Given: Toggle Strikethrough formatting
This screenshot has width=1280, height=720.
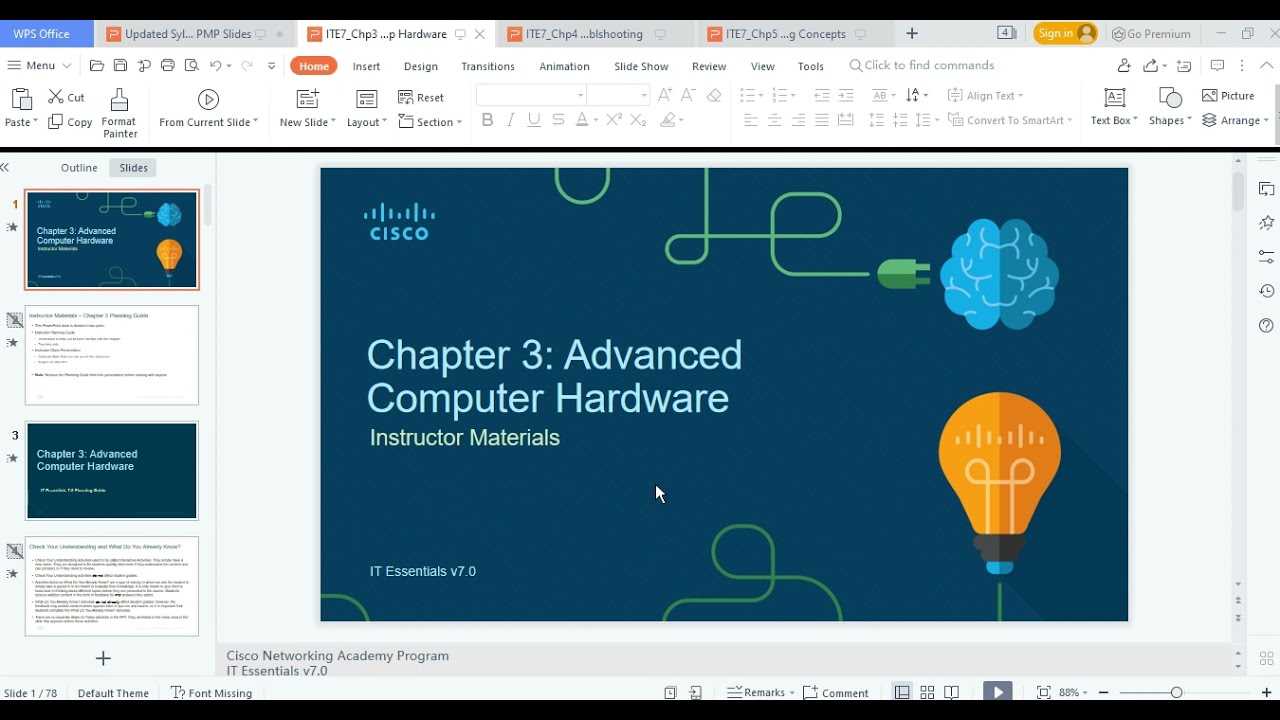Looking at the screenshot, I should 558,120.
